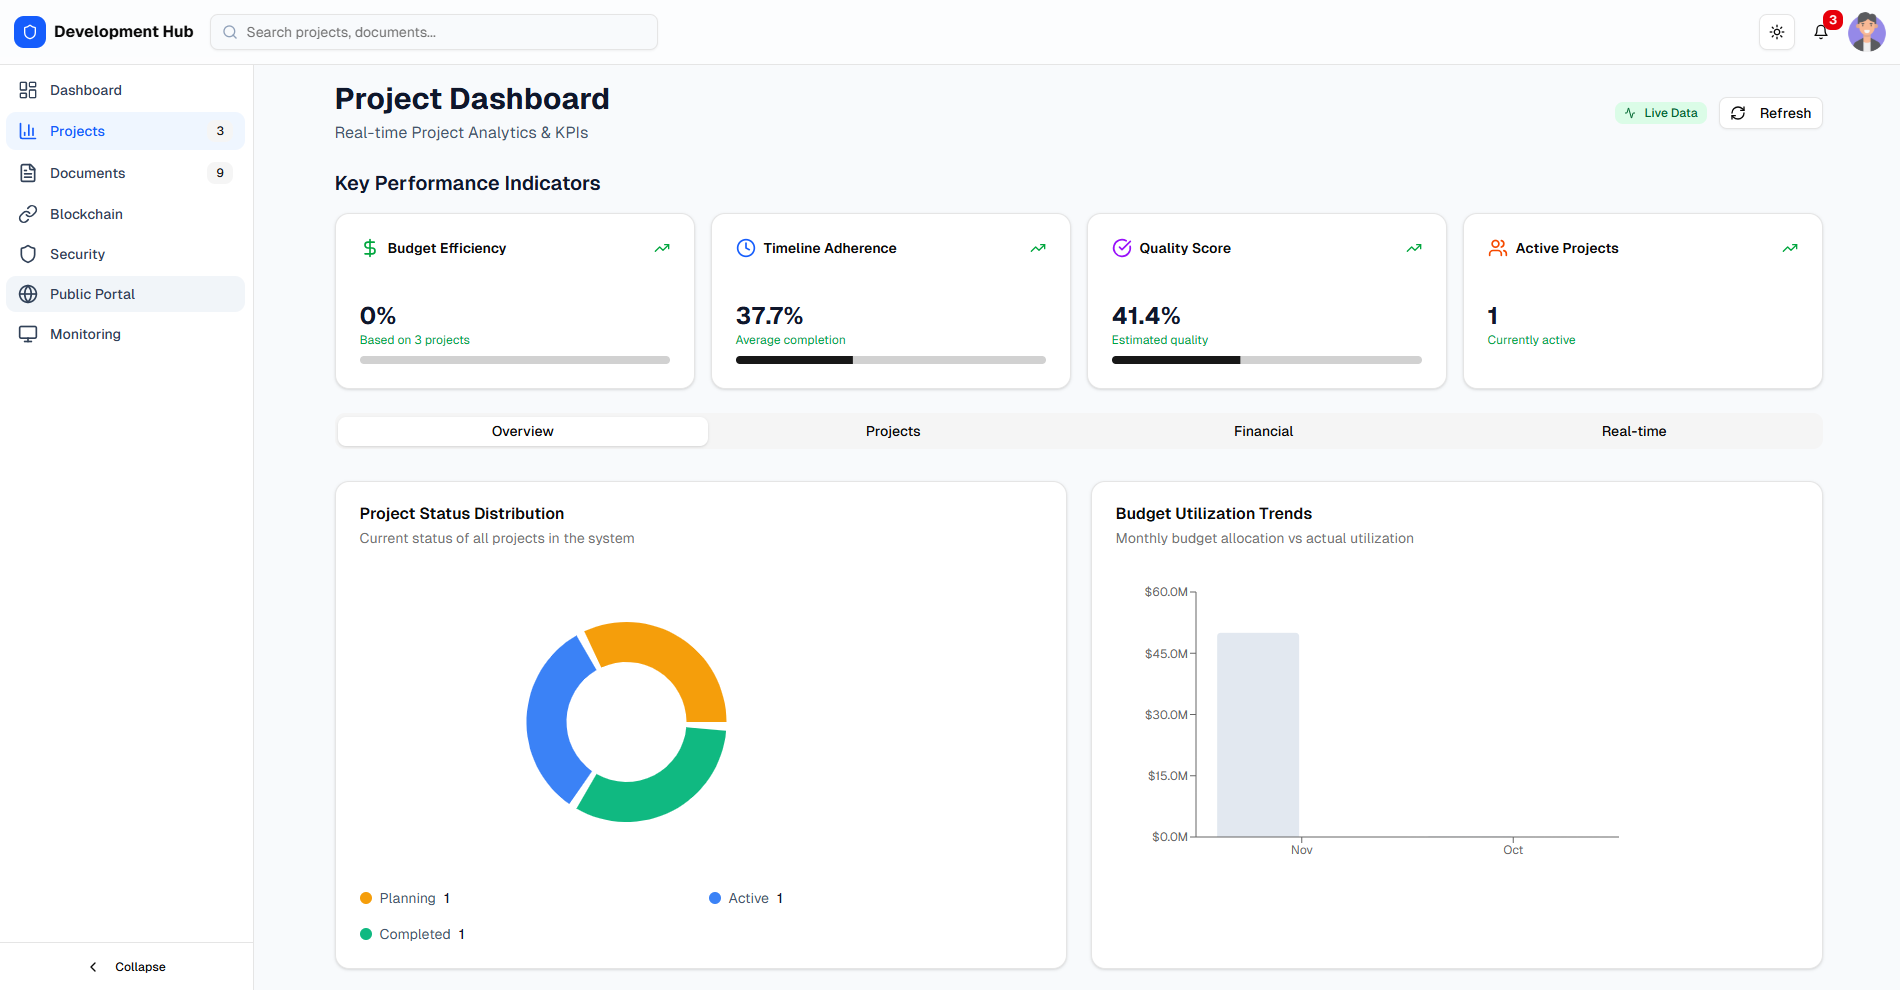This screenshot has width=1900, height=990.
Task: Open the Real-time tab
Action: click(x=1633, y=430)
